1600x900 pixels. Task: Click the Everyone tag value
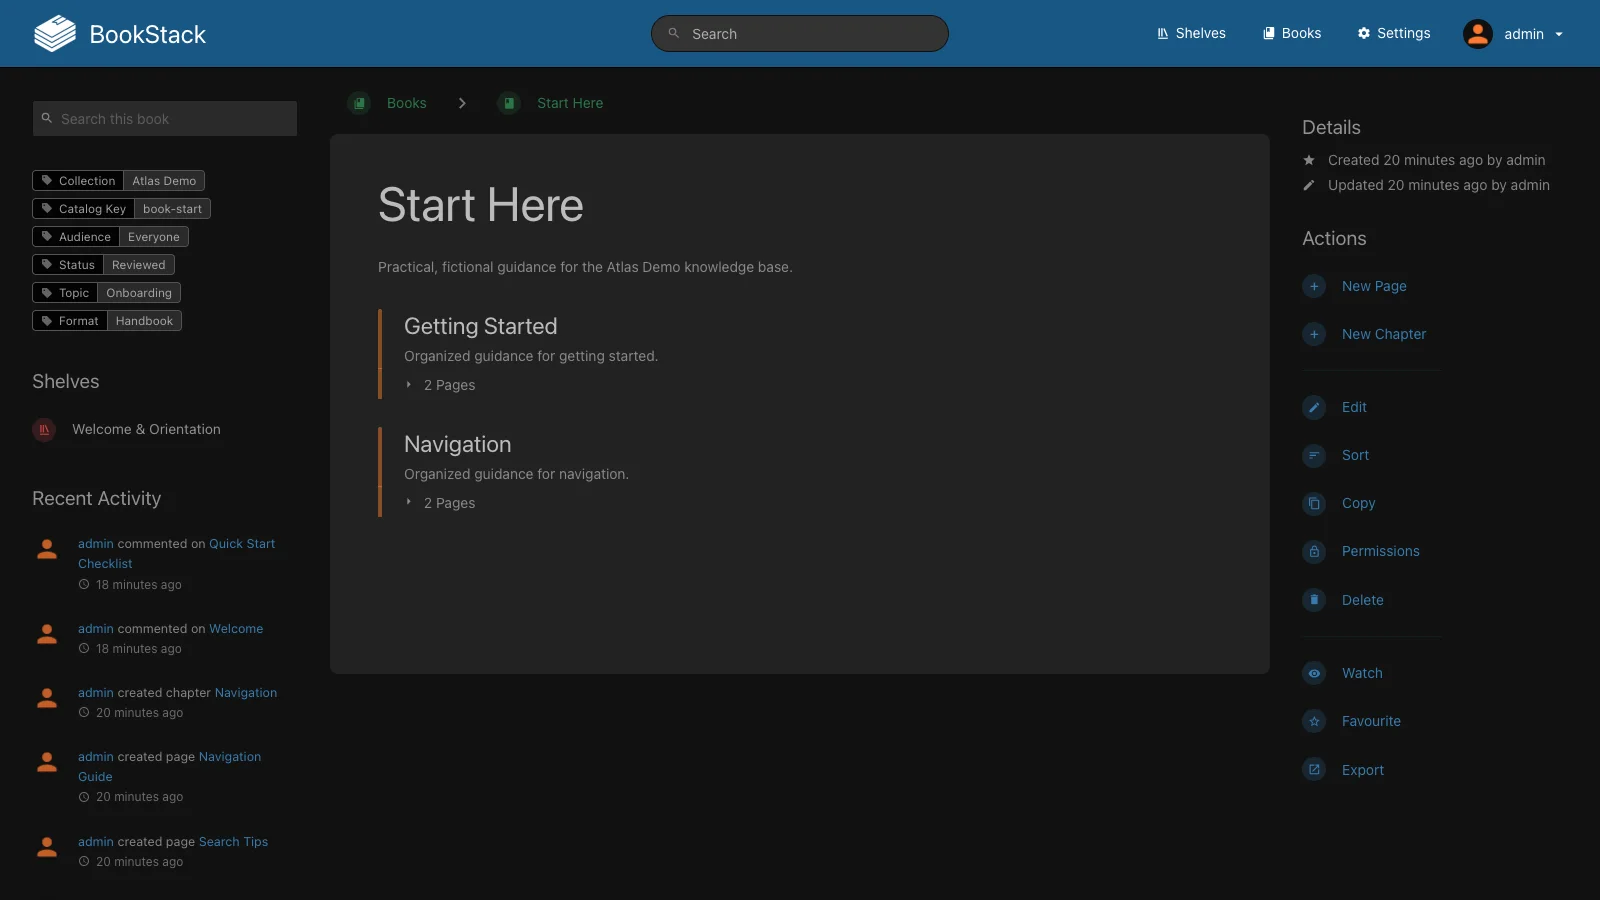point(154,237)
